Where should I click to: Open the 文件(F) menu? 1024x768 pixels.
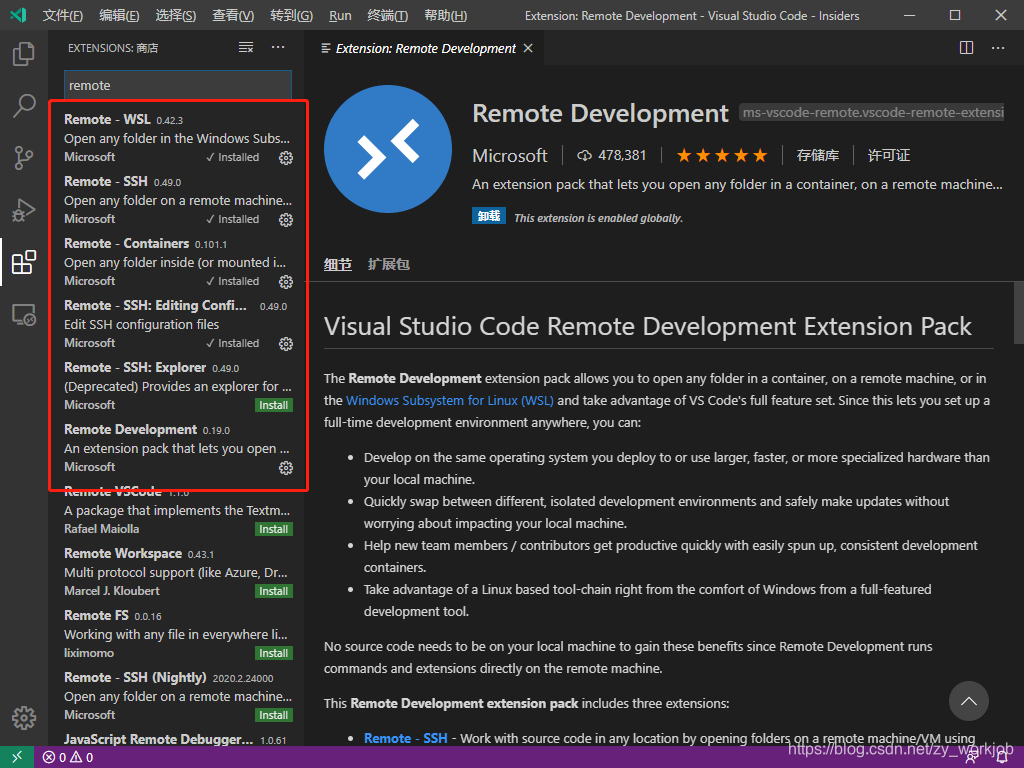pyautogui.click(x=63, y=15)
